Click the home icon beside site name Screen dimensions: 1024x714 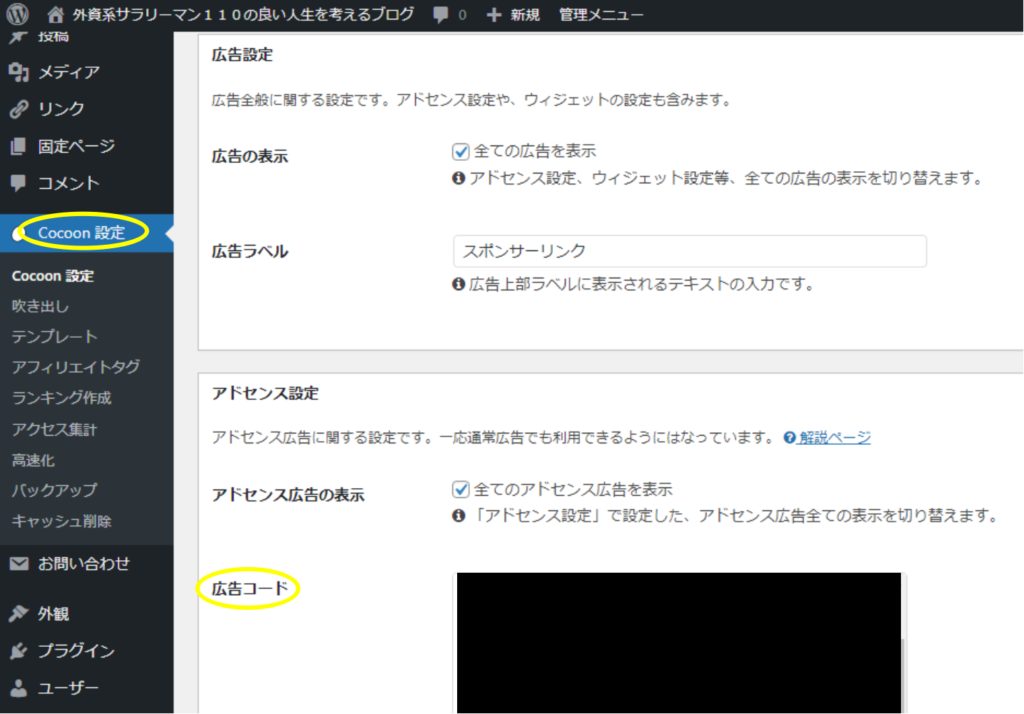56,14
